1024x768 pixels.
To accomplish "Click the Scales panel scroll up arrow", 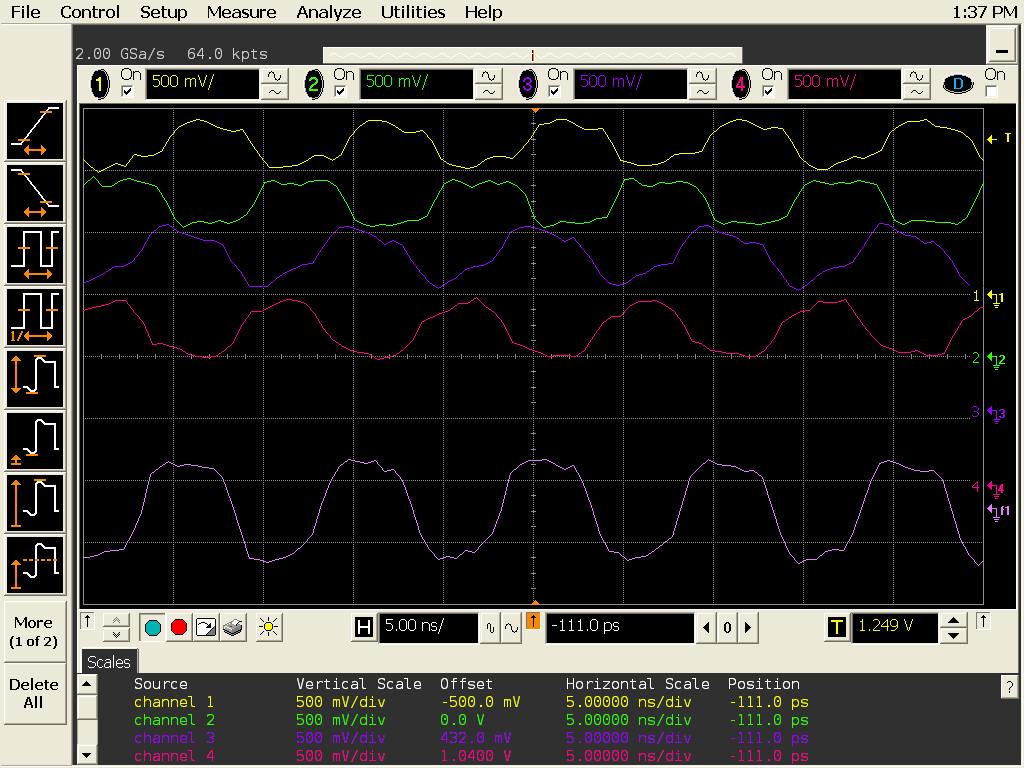I will click(x=87, y=684).
